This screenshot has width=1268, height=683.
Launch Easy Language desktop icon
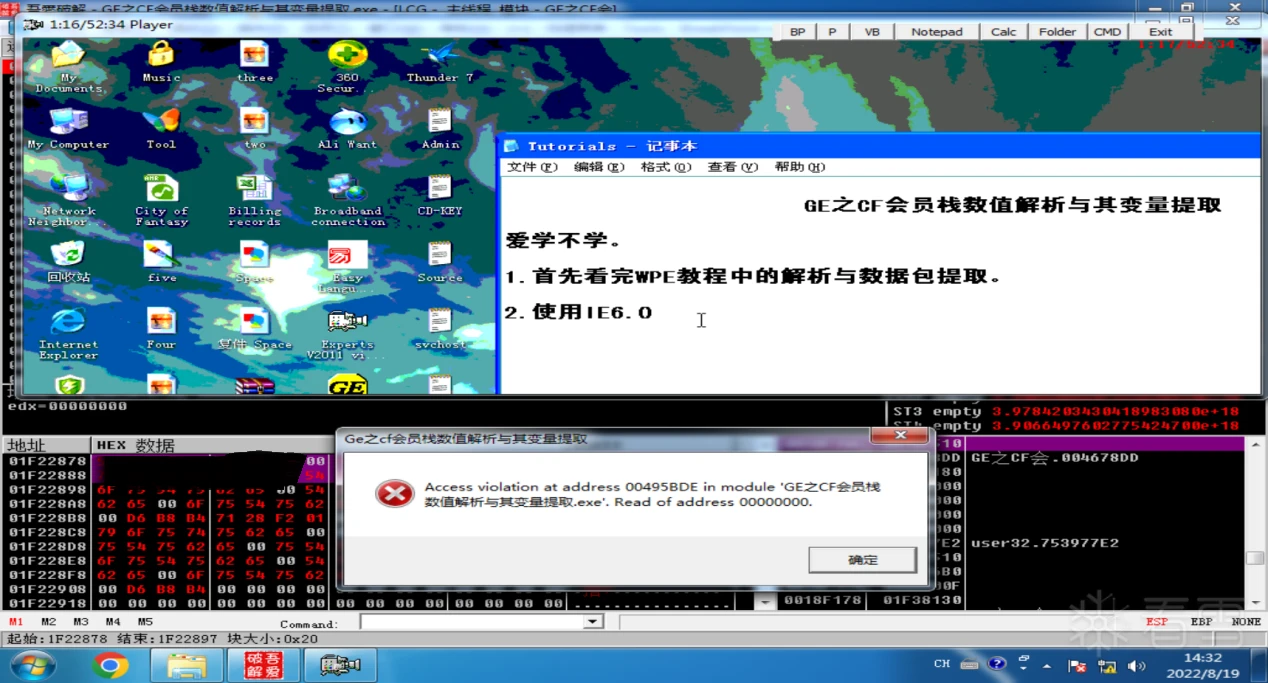point(347,267)
